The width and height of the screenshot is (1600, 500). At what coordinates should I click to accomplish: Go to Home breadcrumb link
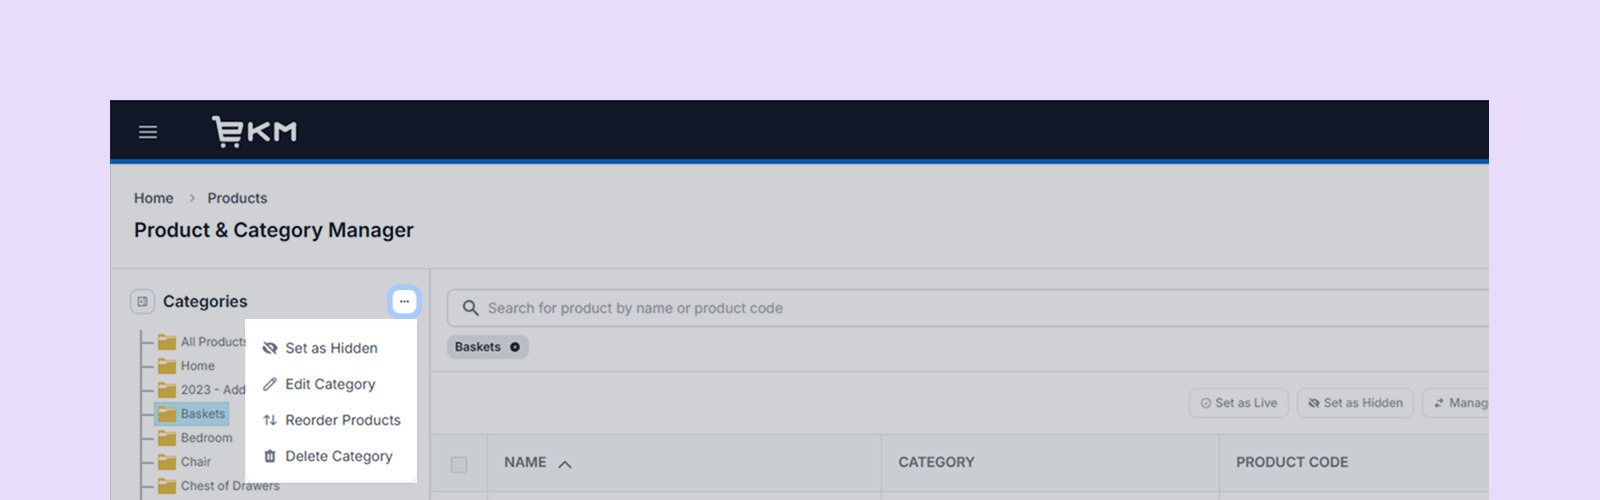point(153,198)
